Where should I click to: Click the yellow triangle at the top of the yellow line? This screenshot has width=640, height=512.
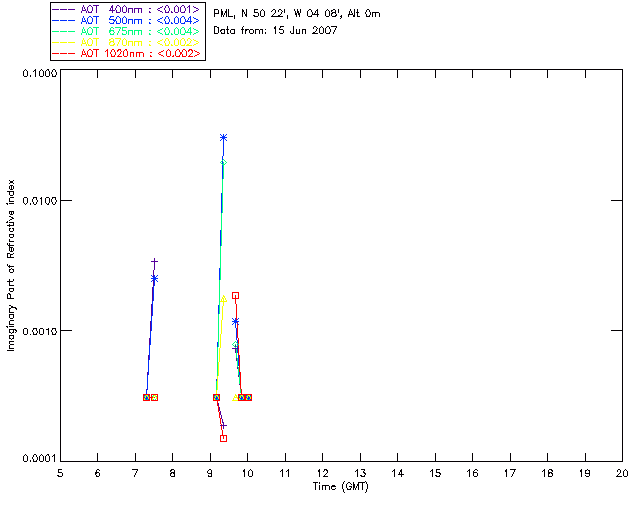click(x=223, y=299)
